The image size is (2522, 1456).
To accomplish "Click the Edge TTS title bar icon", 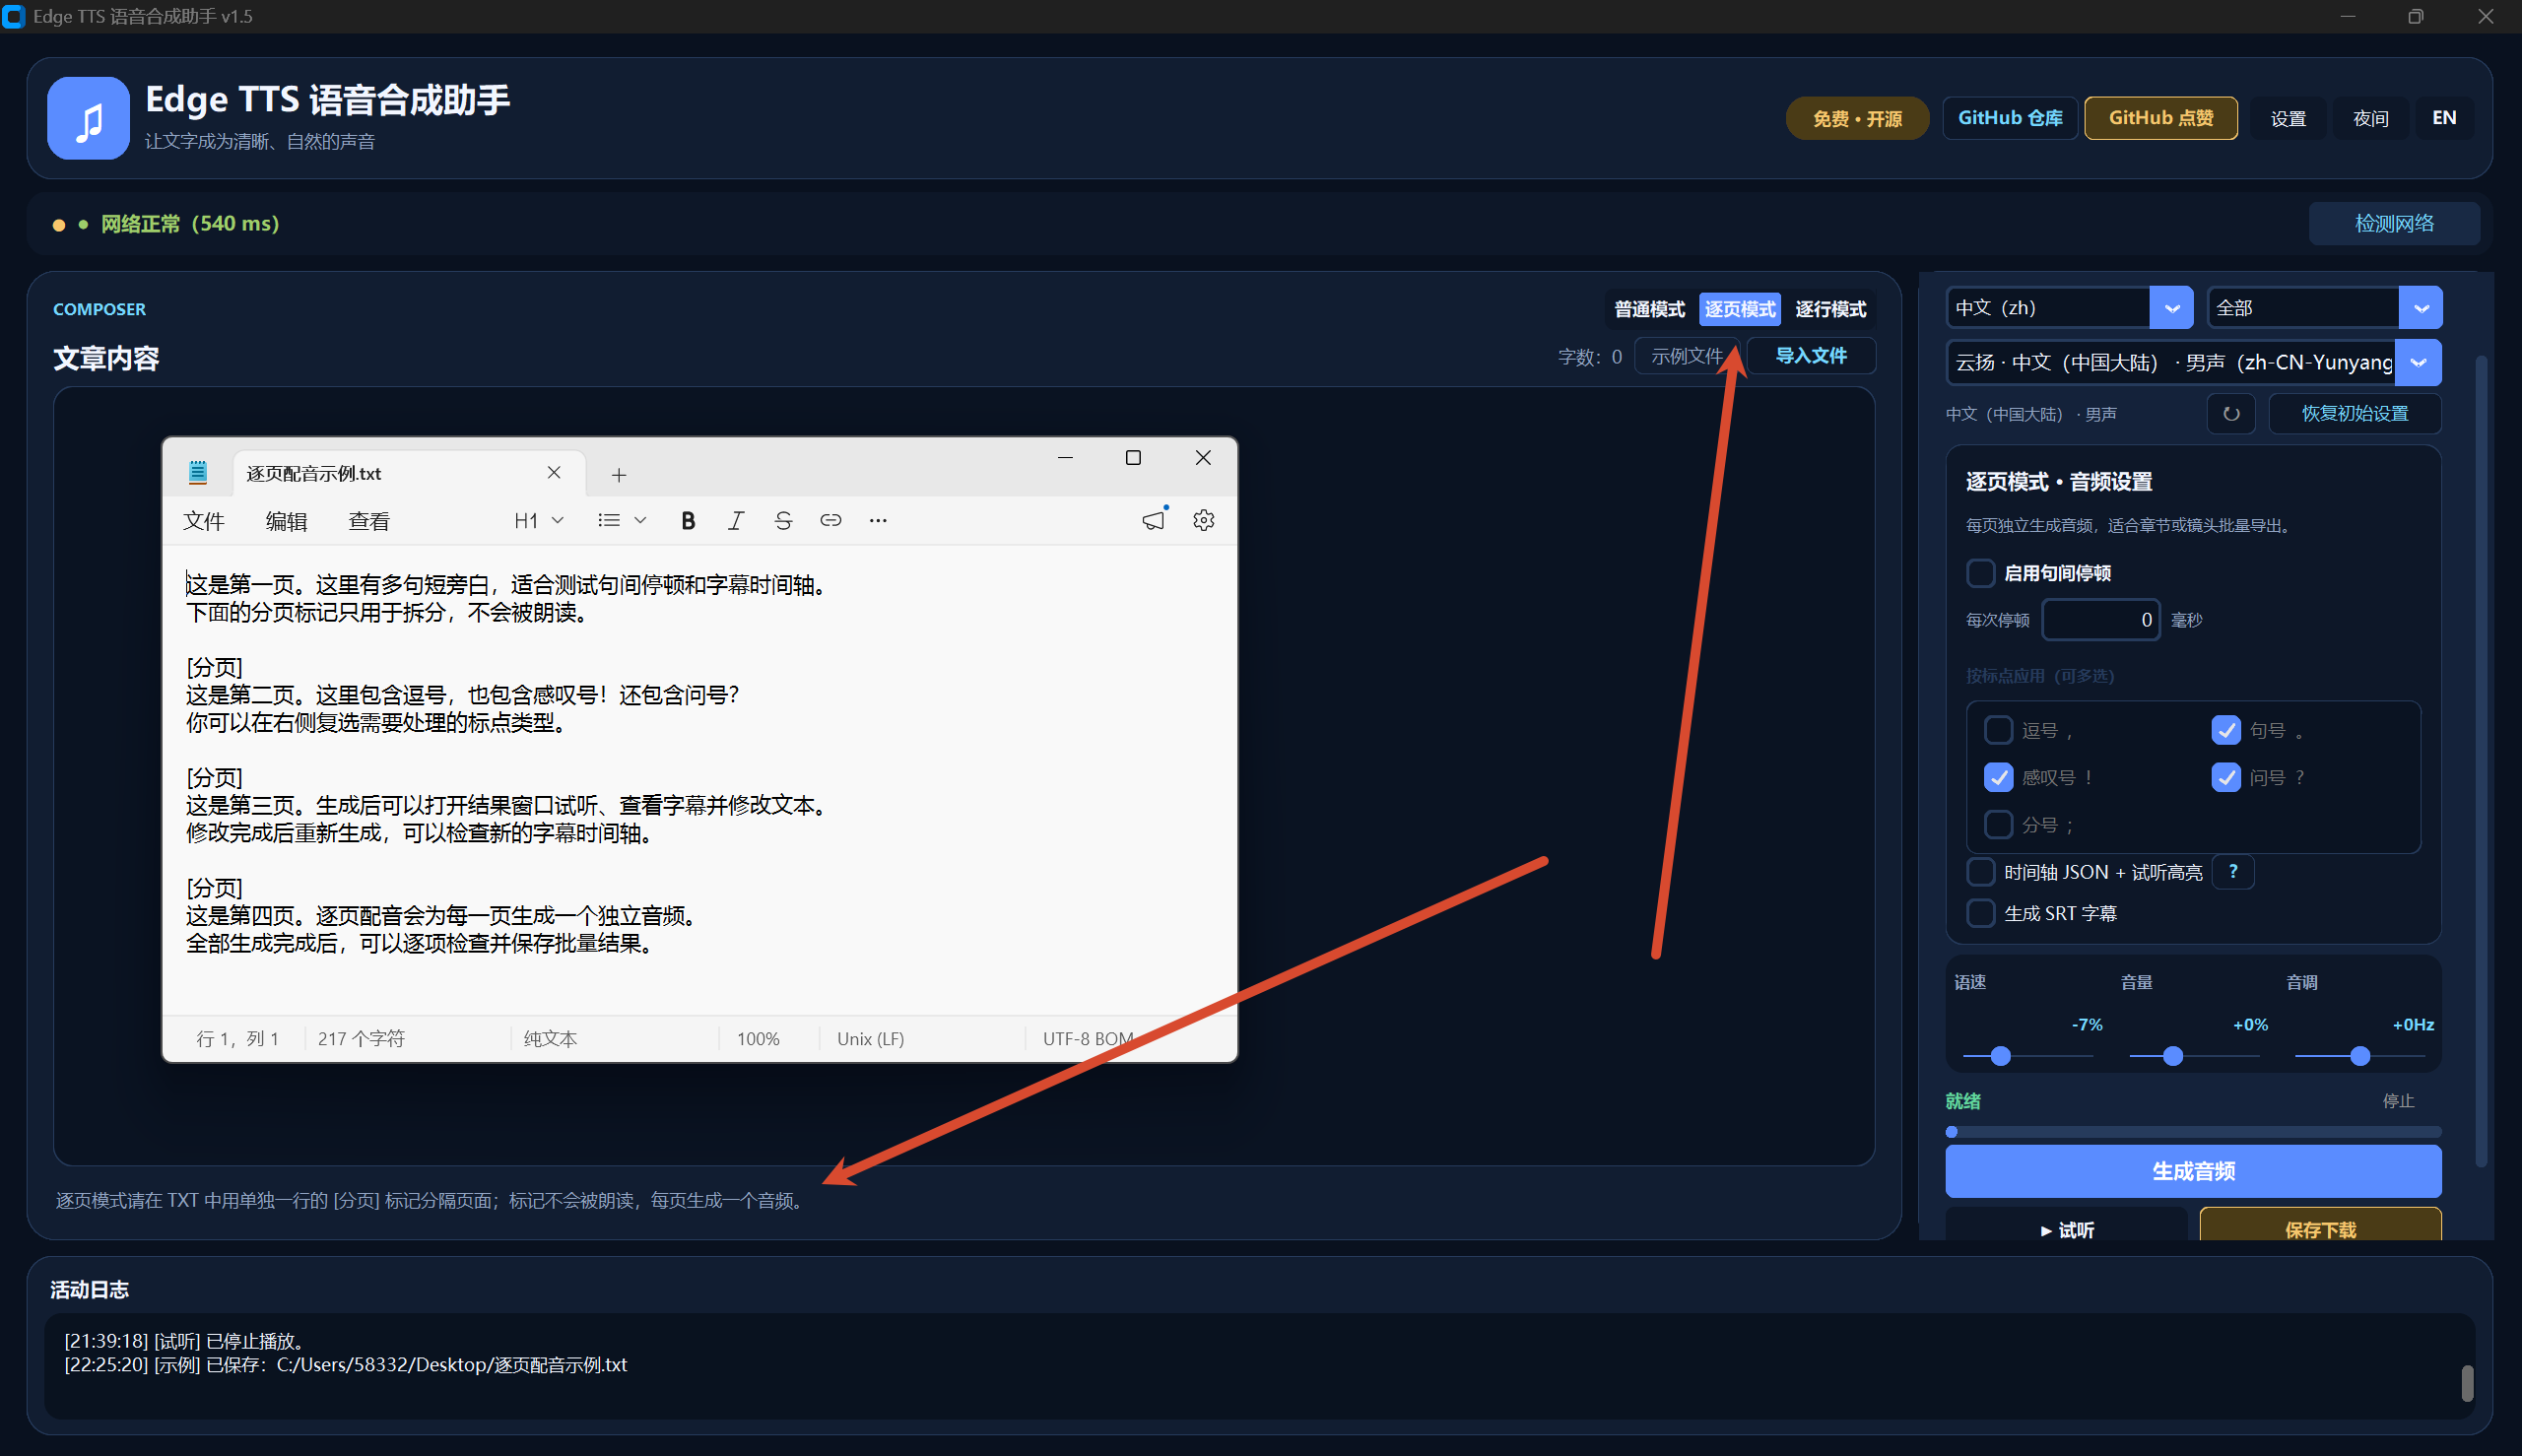I will pos(14,17).
